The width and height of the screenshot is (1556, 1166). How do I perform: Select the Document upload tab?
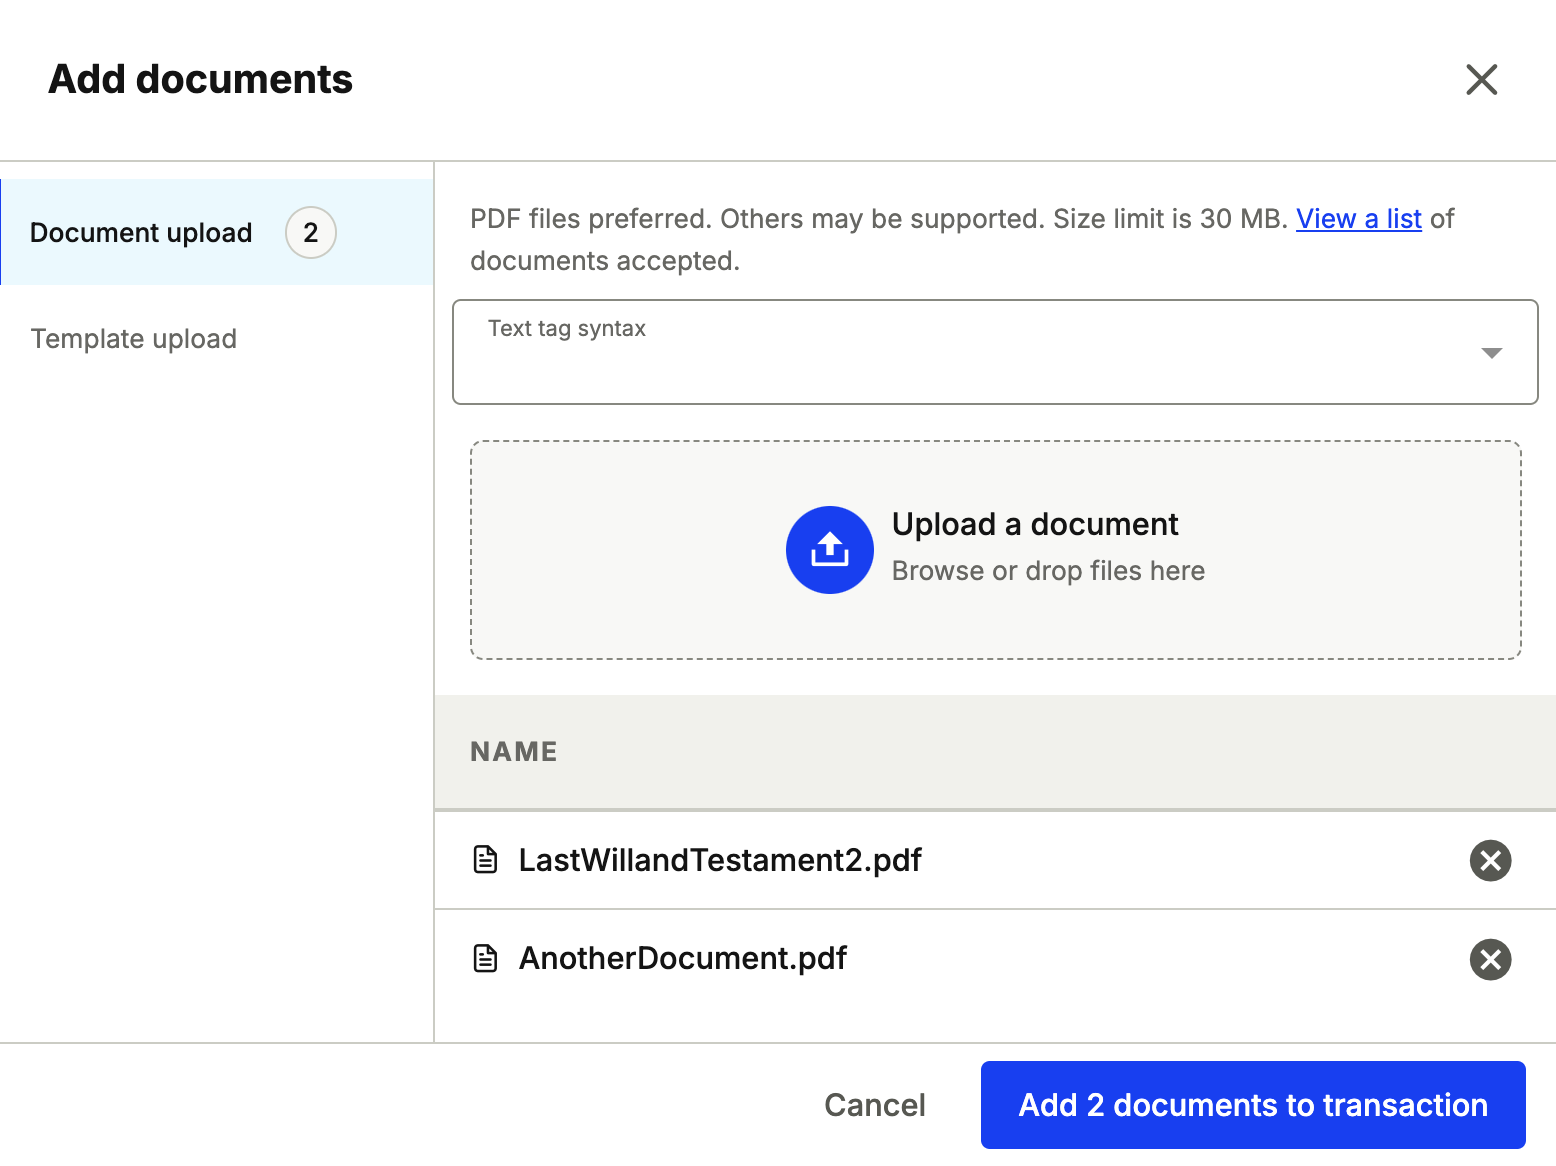tap(141, 233)
